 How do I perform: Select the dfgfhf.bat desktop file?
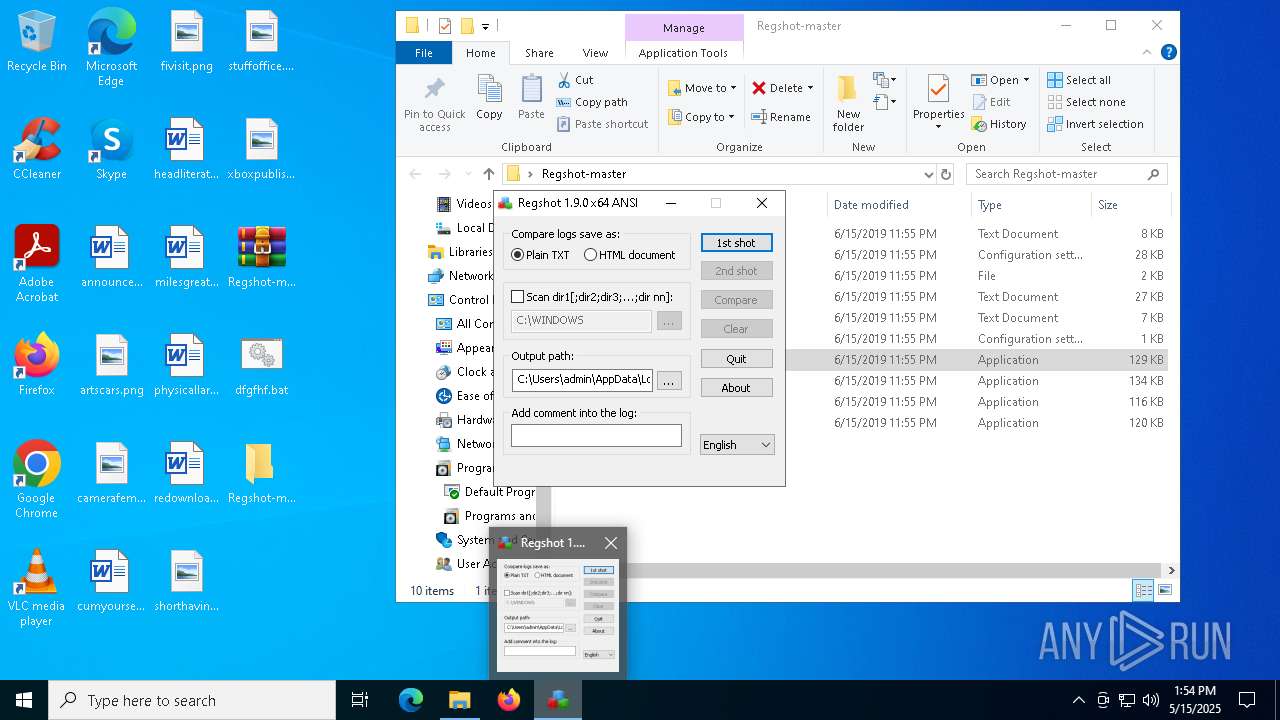coord(261,365)
